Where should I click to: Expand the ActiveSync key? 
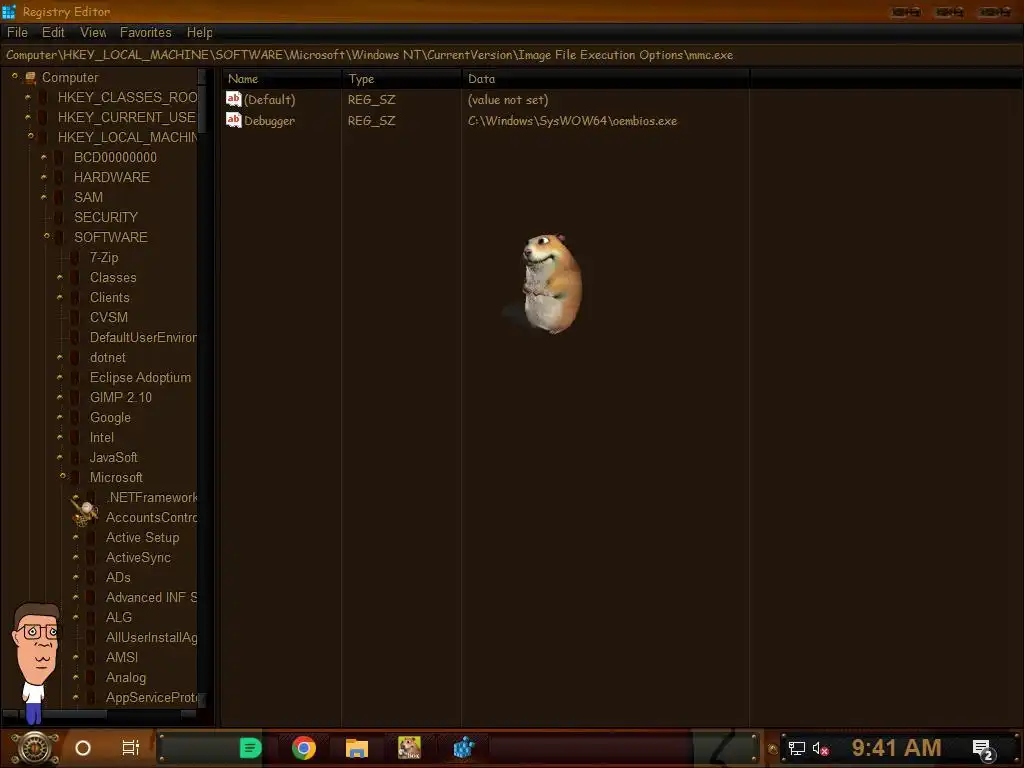76,557
